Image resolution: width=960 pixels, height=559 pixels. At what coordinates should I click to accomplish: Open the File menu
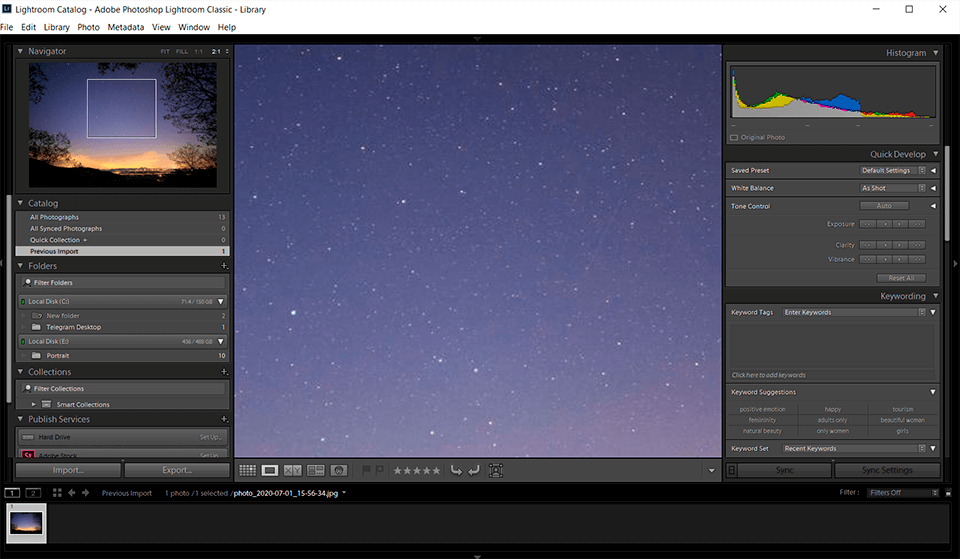pyautogui.click(x=7, y=27)
